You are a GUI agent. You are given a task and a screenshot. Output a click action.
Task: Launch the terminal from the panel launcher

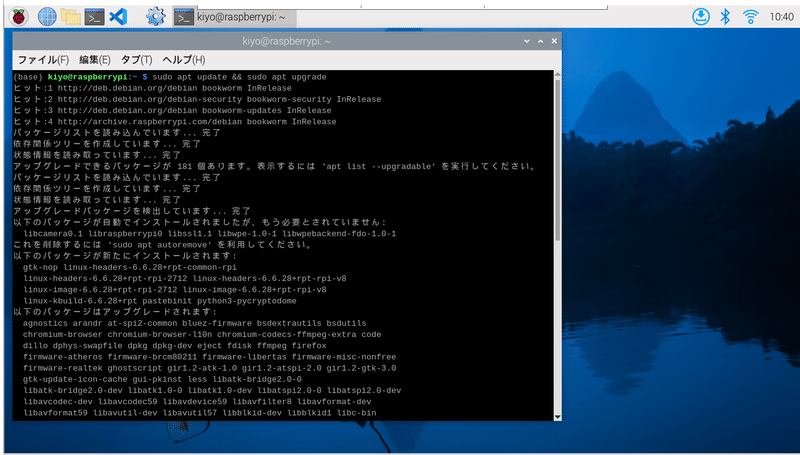coord(94,17)
